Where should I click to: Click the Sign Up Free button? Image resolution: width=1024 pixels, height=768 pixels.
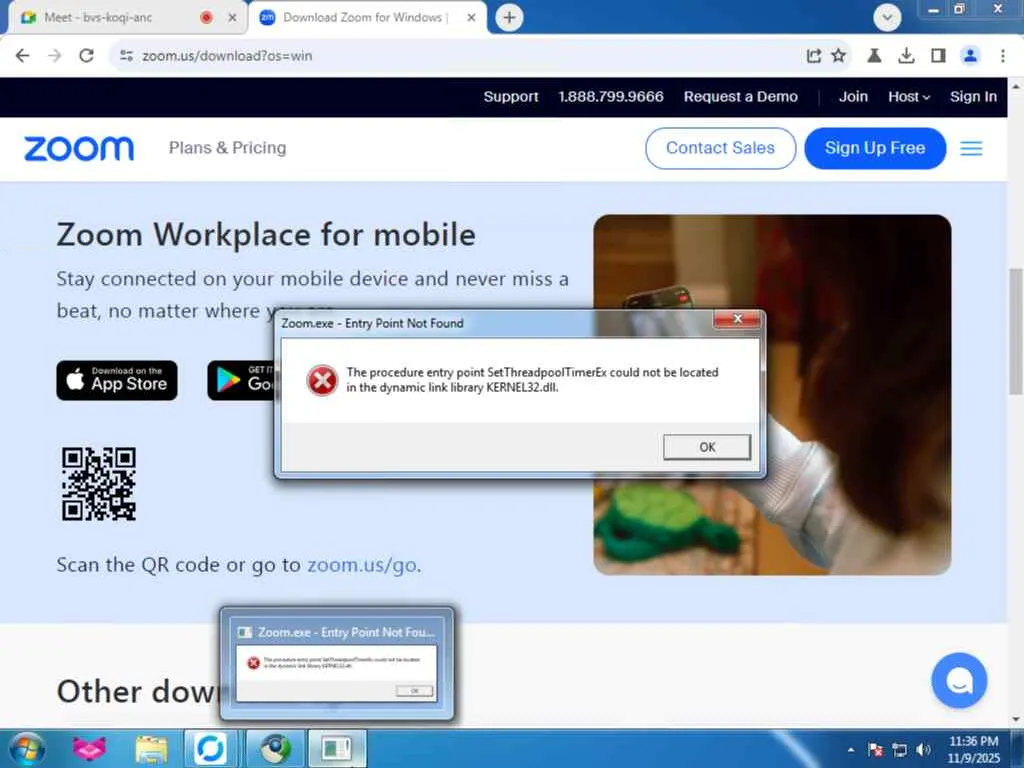coord(875,148)
